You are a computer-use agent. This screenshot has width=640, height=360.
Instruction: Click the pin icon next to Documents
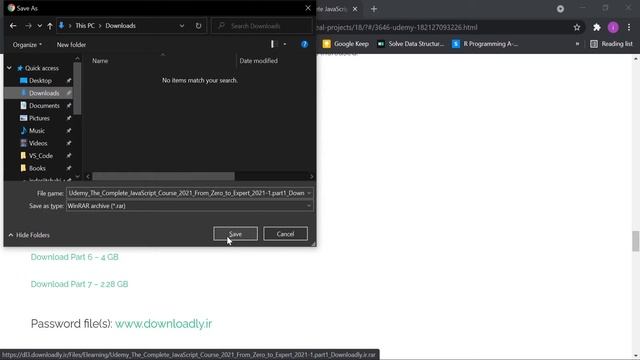[69, 106]
